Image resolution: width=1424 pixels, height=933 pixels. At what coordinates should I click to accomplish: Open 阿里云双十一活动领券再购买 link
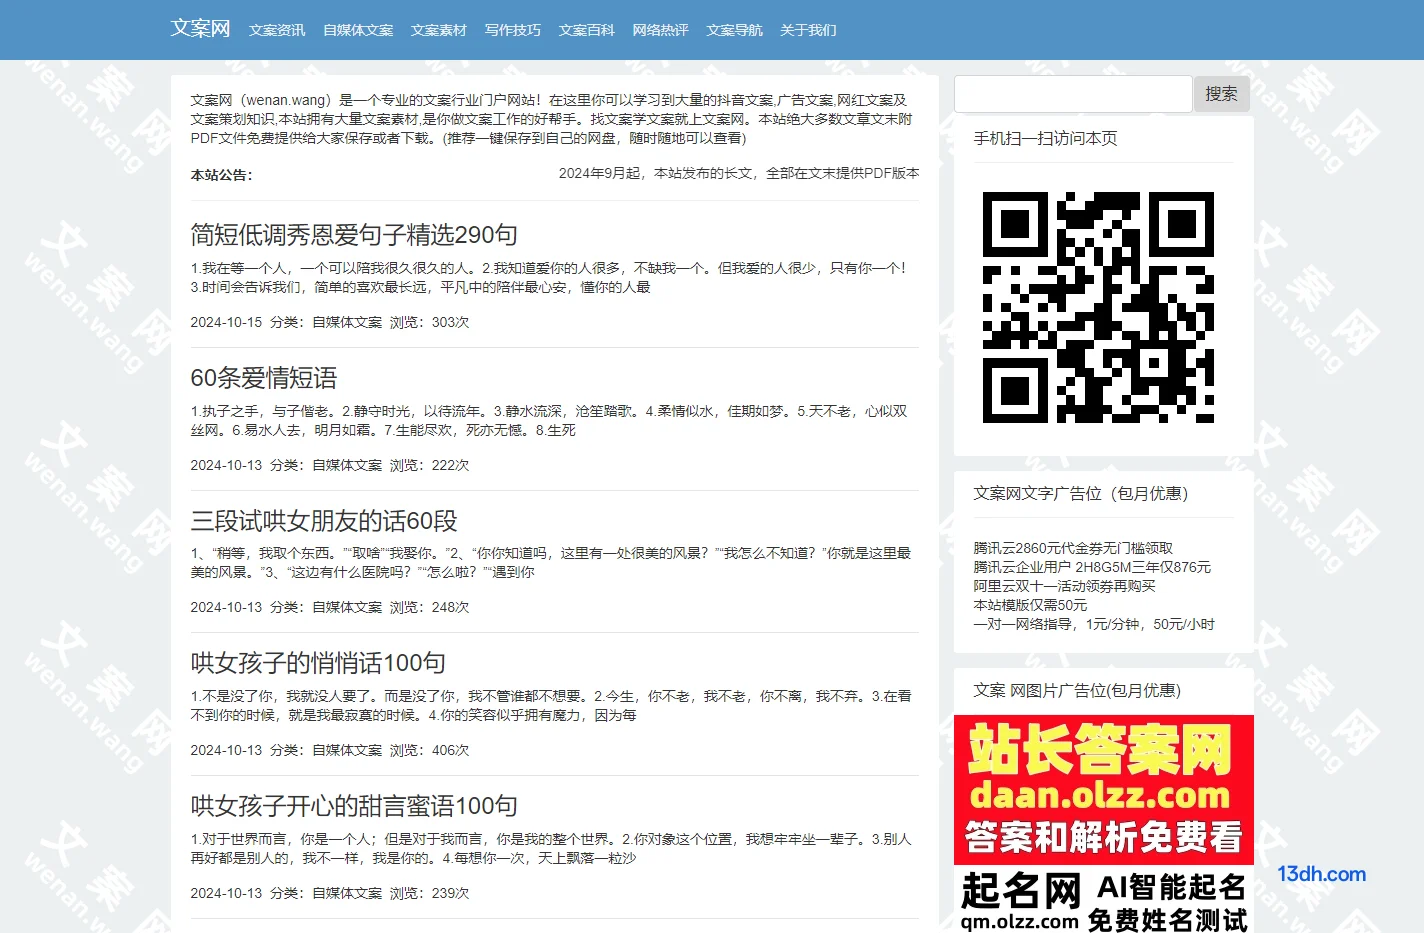[x=1064, y=586]
